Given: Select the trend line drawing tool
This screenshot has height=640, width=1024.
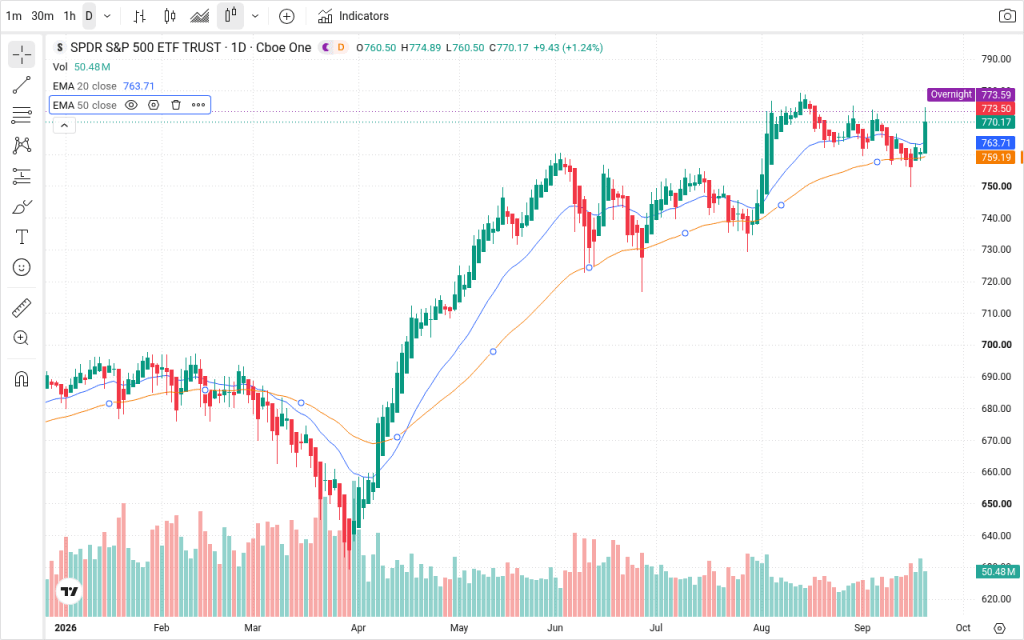Looking at the screenshot, I should pos(22,85).
